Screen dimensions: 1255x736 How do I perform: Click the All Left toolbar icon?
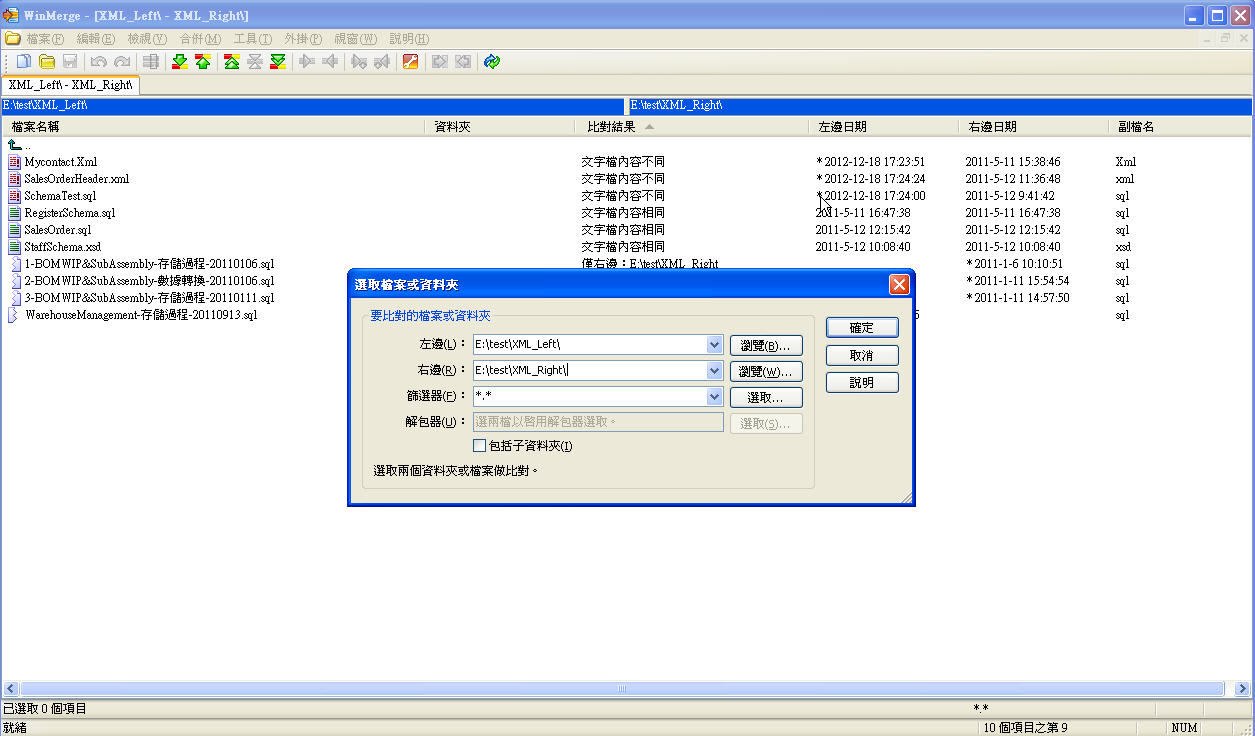(x=462, y=62)
